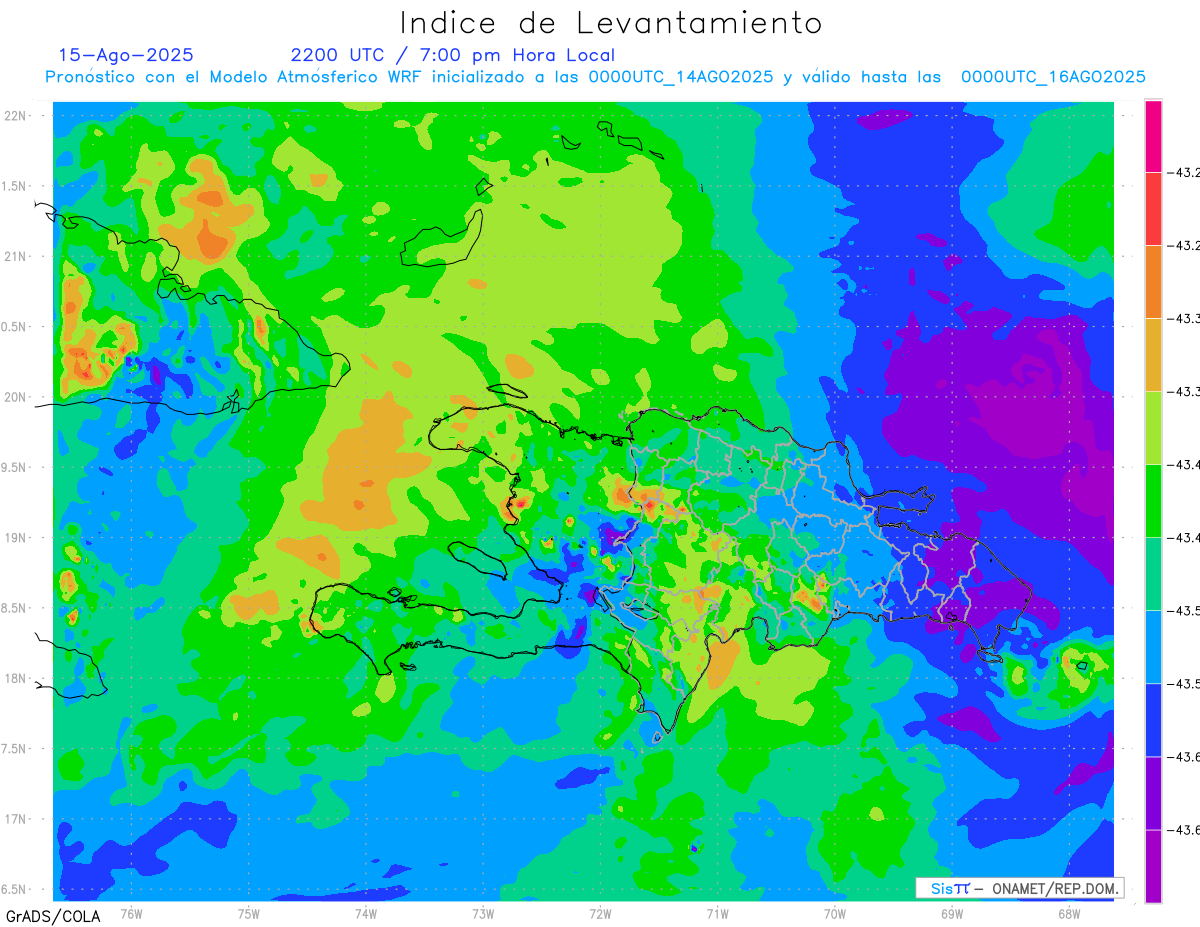Click the title "Indice de Levantamiento"
This screenshot has height=927, width=1200.
pos(611,23)
